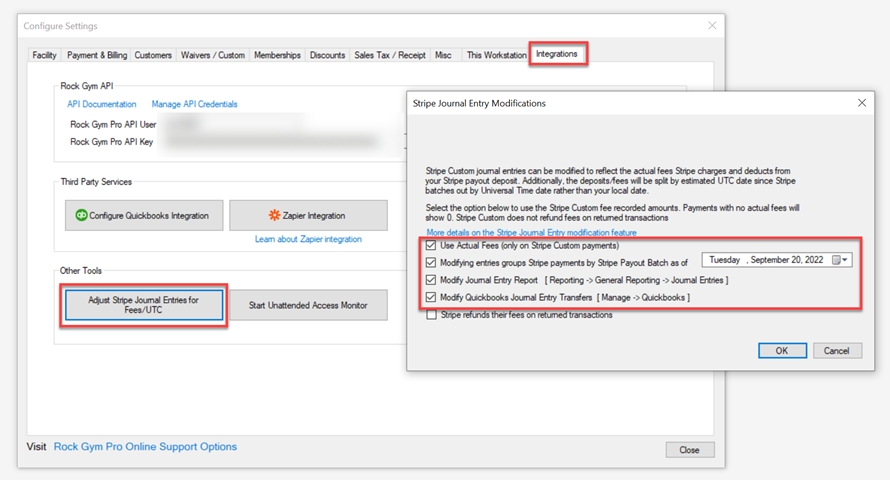Open the payout batch date calendar dropdown

[840, 260]
